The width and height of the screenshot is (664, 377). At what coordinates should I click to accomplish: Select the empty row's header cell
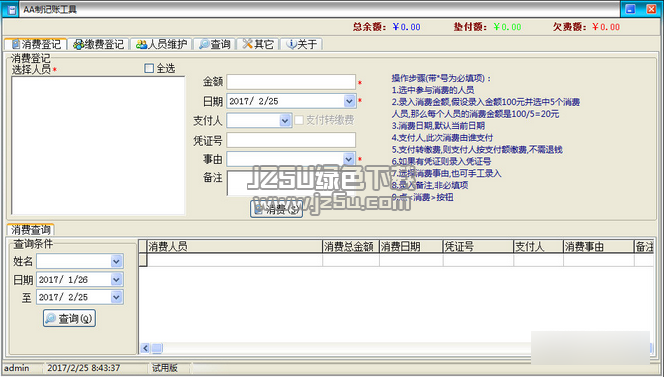click(143, 260)
